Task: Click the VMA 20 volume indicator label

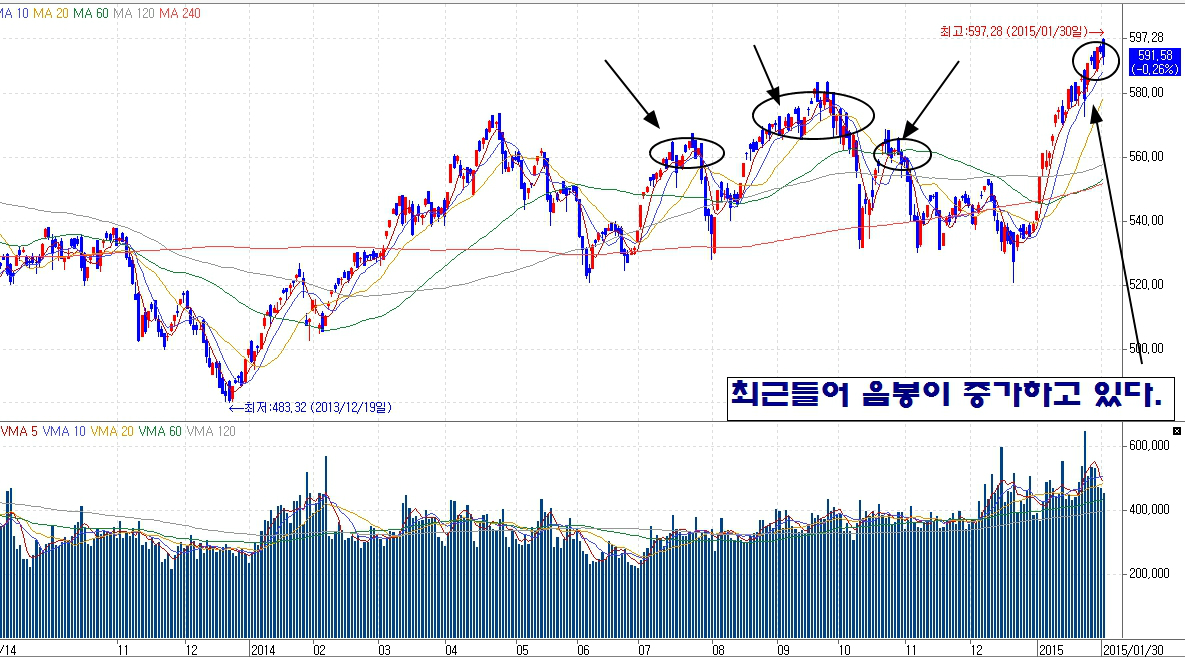Action: pyautogui.click(x=112, y=431)
